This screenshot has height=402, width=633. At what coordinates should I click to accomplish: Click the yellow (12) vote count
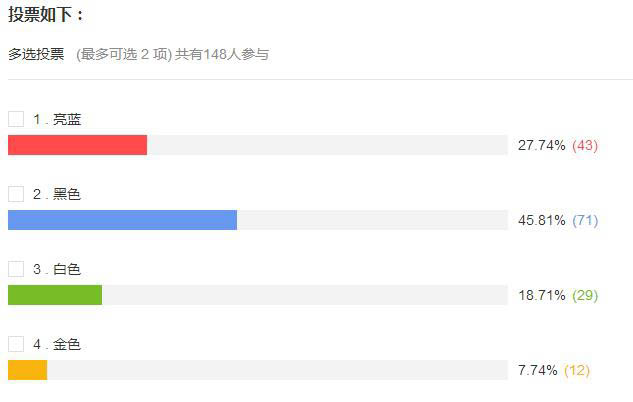pyautogui.click(x=577, y=370)
